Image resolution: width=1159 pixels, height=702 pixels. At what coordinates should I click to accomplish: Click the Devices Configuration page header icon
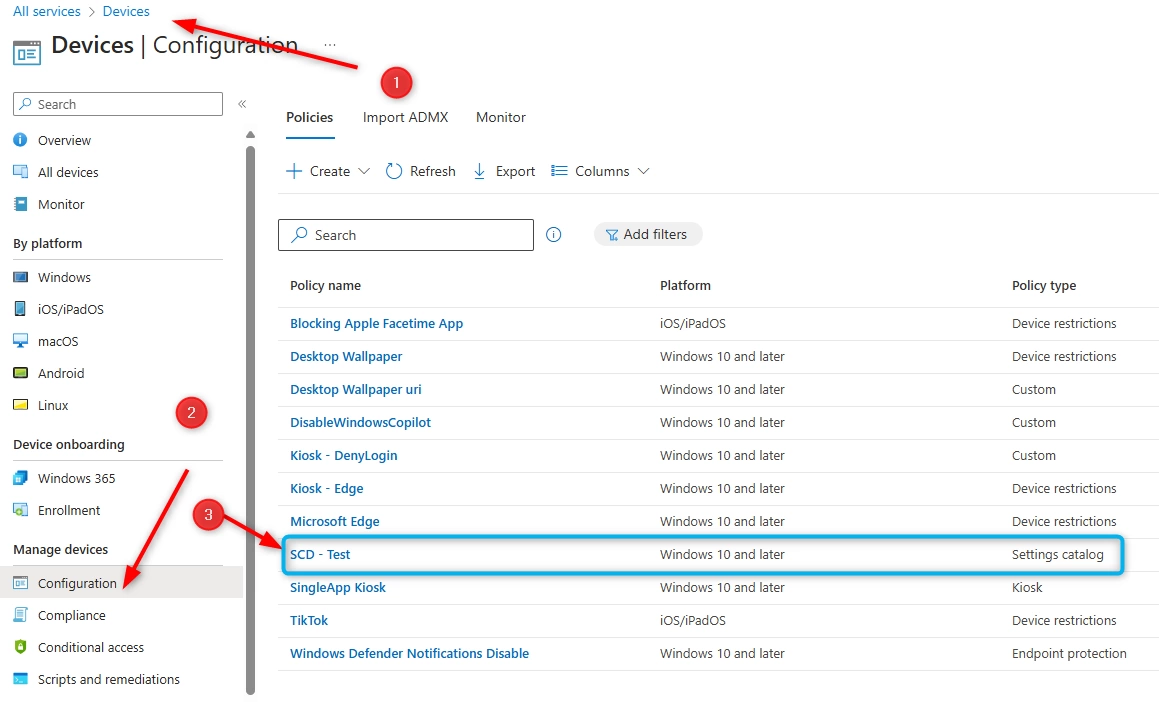[x=27, y=53]
